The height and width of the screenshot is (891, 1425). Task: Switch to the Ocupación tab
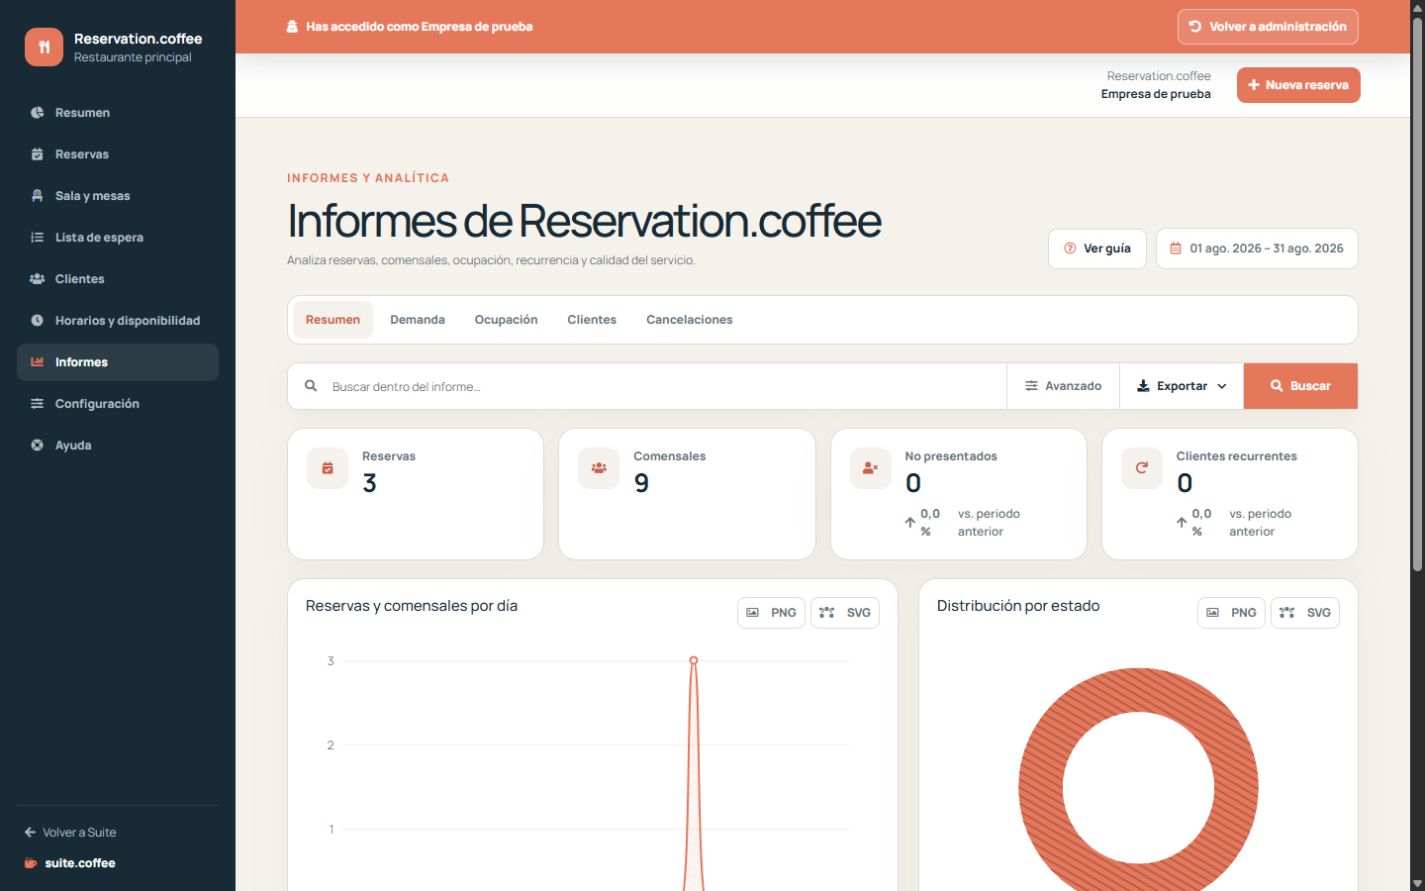tap(506, 320)
